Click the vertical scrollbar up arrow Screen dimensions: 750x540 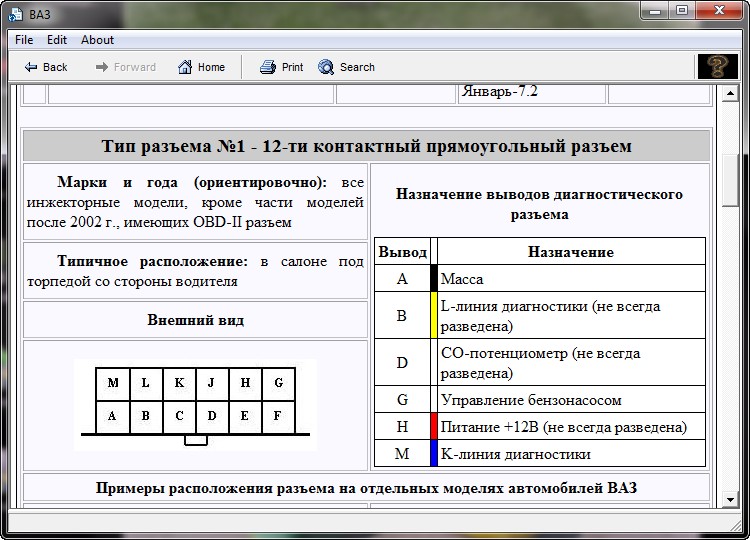pyautogui.click(x=731, y=93)
